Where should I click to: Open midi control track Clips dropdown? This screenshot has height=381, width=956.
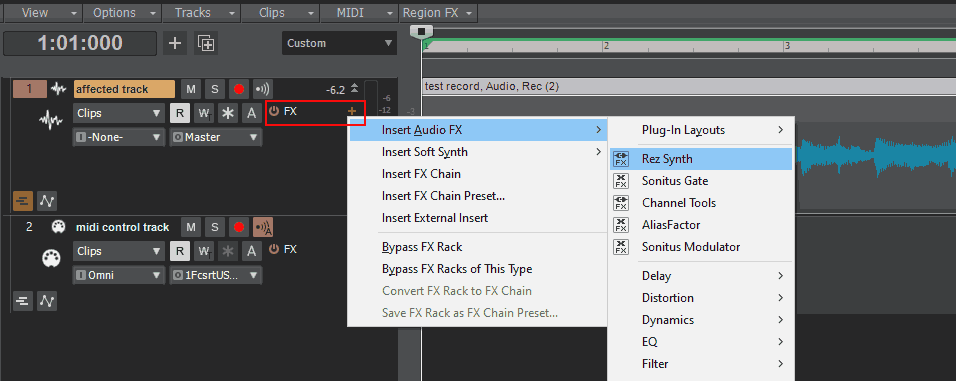click(118, 251)
